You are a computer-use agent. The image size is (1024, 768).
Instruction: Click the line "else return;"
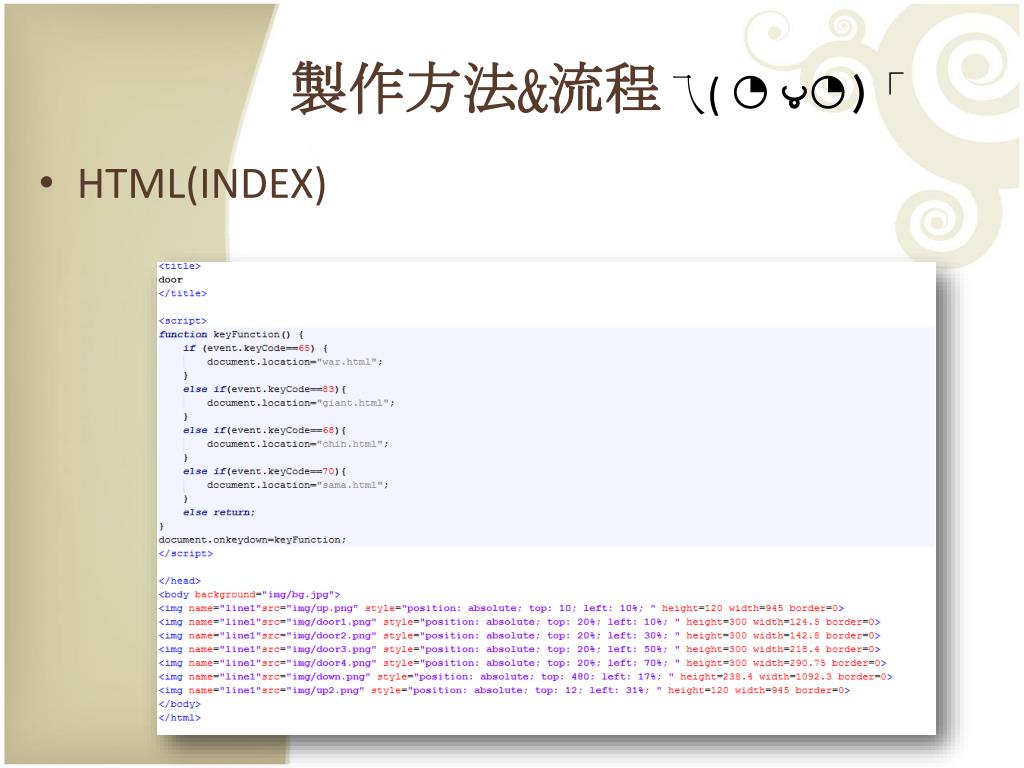coord(219,513)
